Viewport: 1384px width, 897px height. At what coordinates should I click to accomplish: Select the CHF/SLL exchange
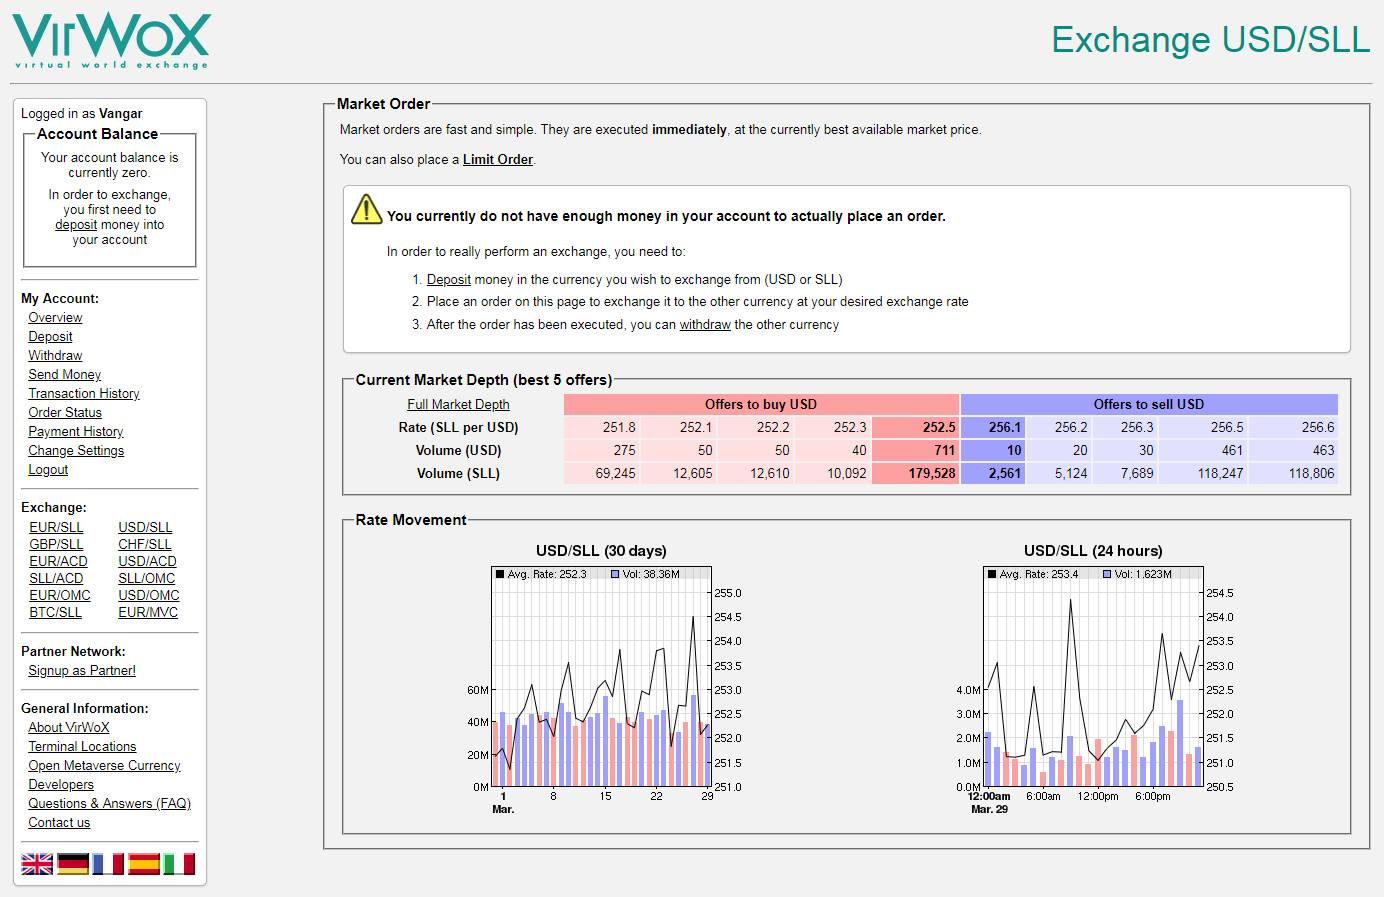[145, 545]
